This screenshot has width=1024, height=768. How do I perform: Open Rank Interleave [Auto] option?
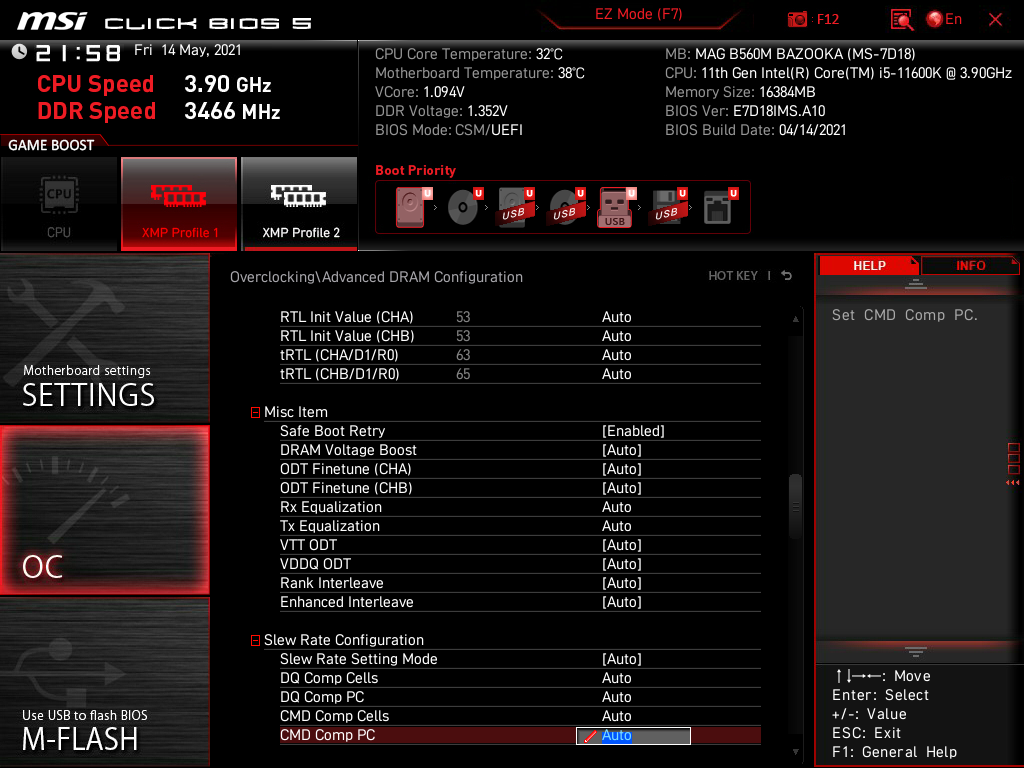(x=520, y=583)
